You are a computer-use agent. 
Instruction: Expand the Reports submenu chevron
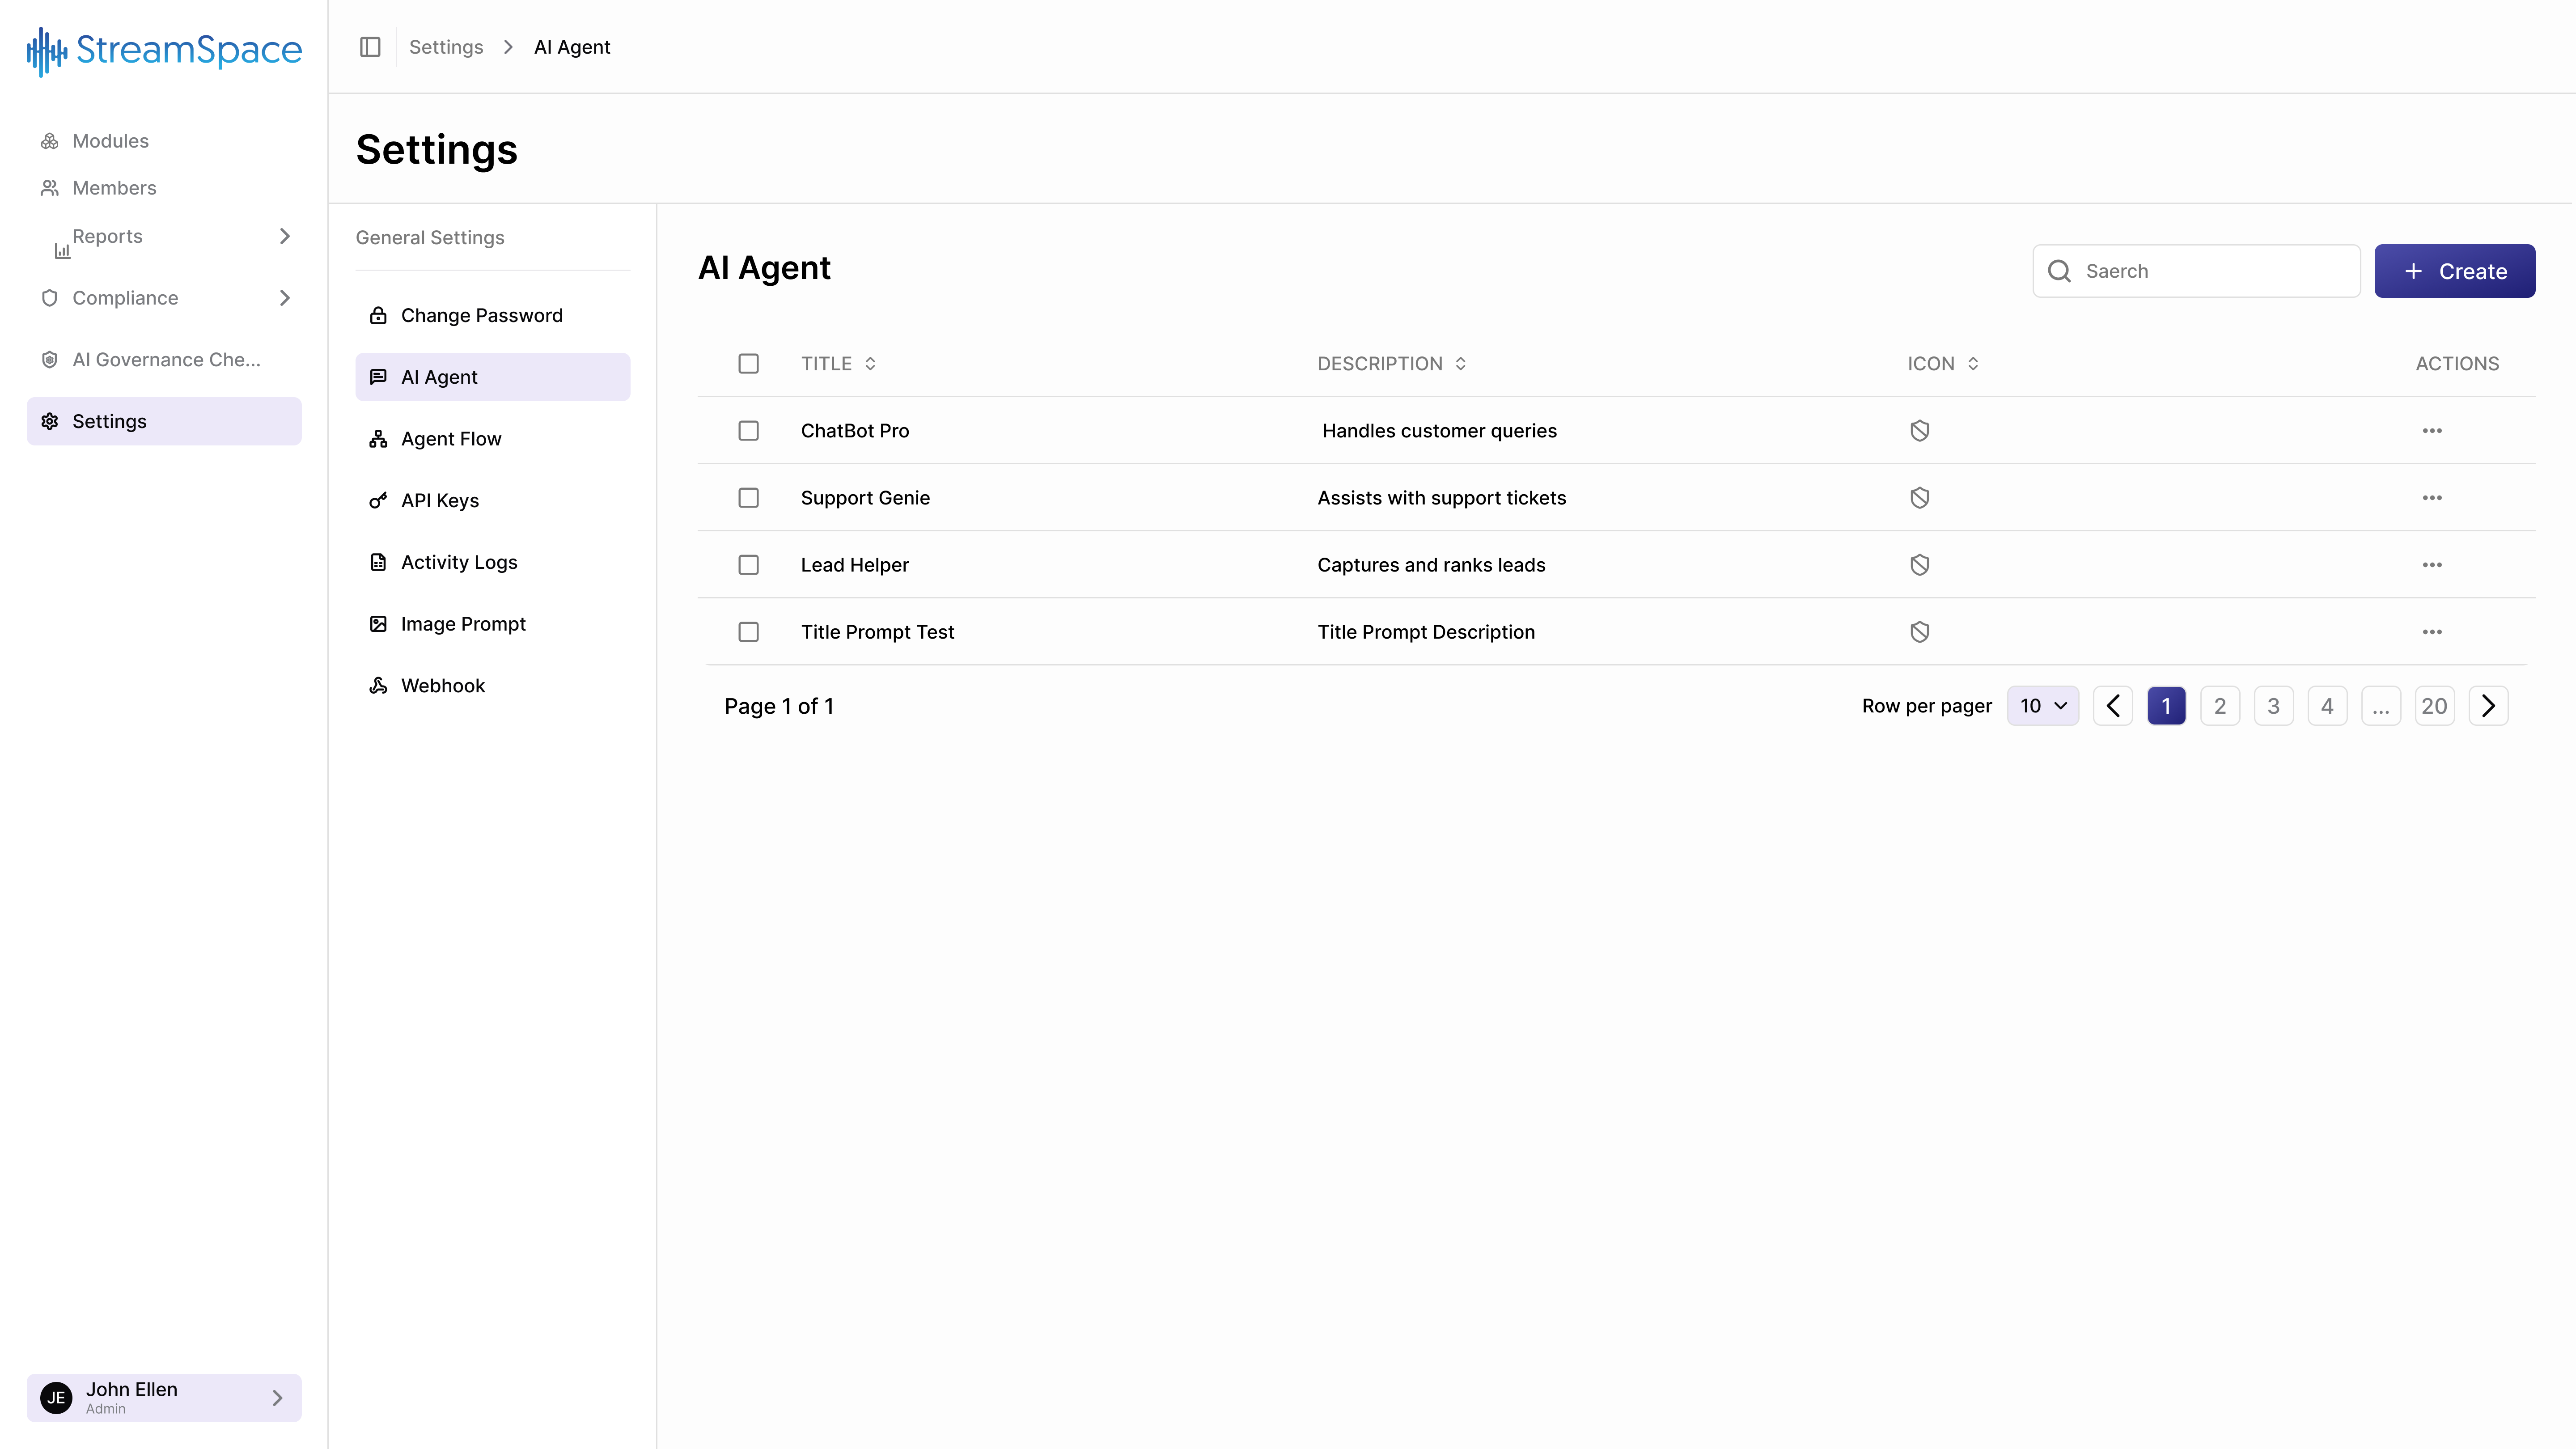click(284, 236)
